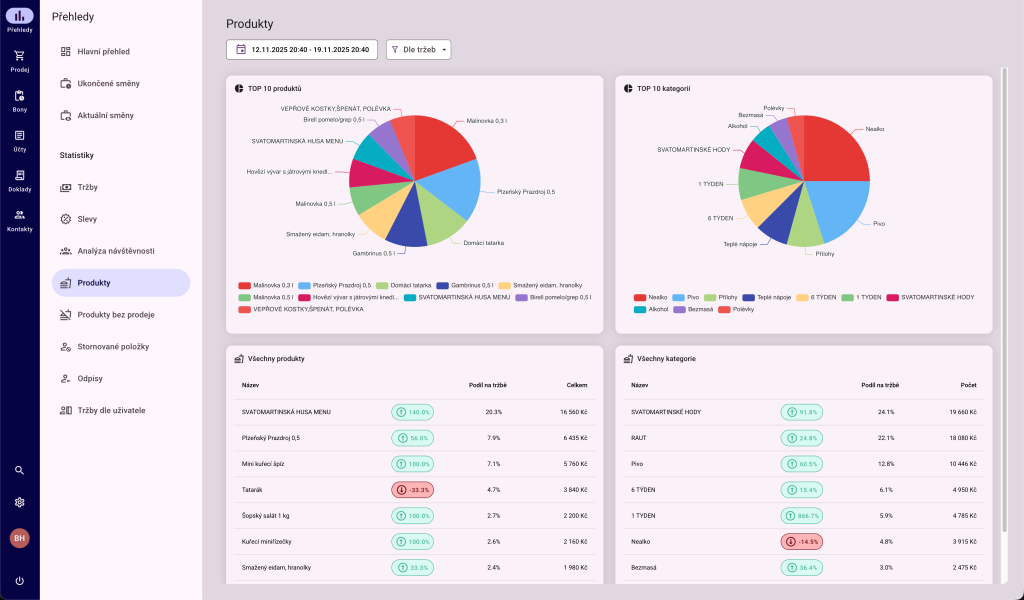
Task: Go to Účty section icon
Action: (x=19, y=136)
